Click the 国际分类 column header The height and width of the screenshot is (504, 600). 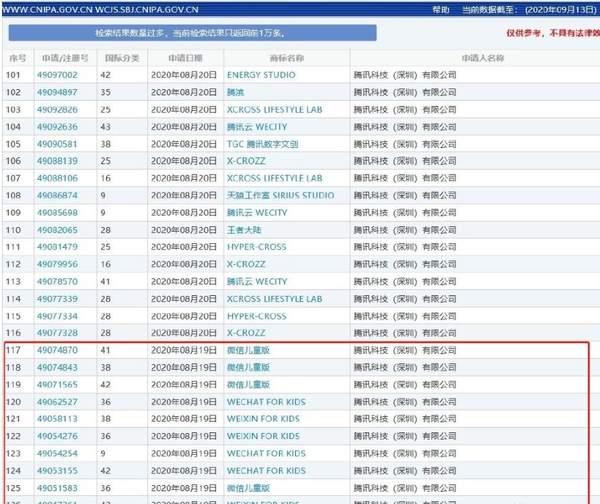(122, 58)
